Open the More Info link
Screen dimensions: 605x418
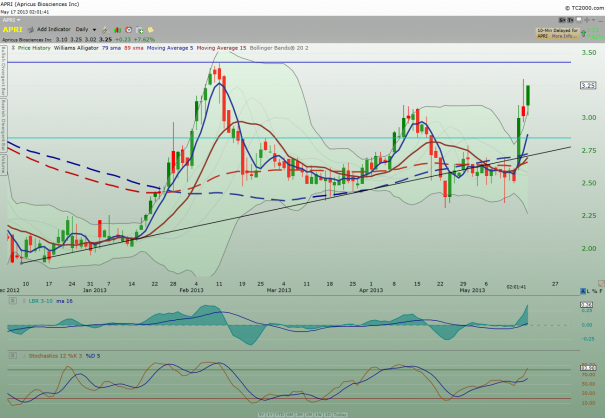[x=564, y=36]
